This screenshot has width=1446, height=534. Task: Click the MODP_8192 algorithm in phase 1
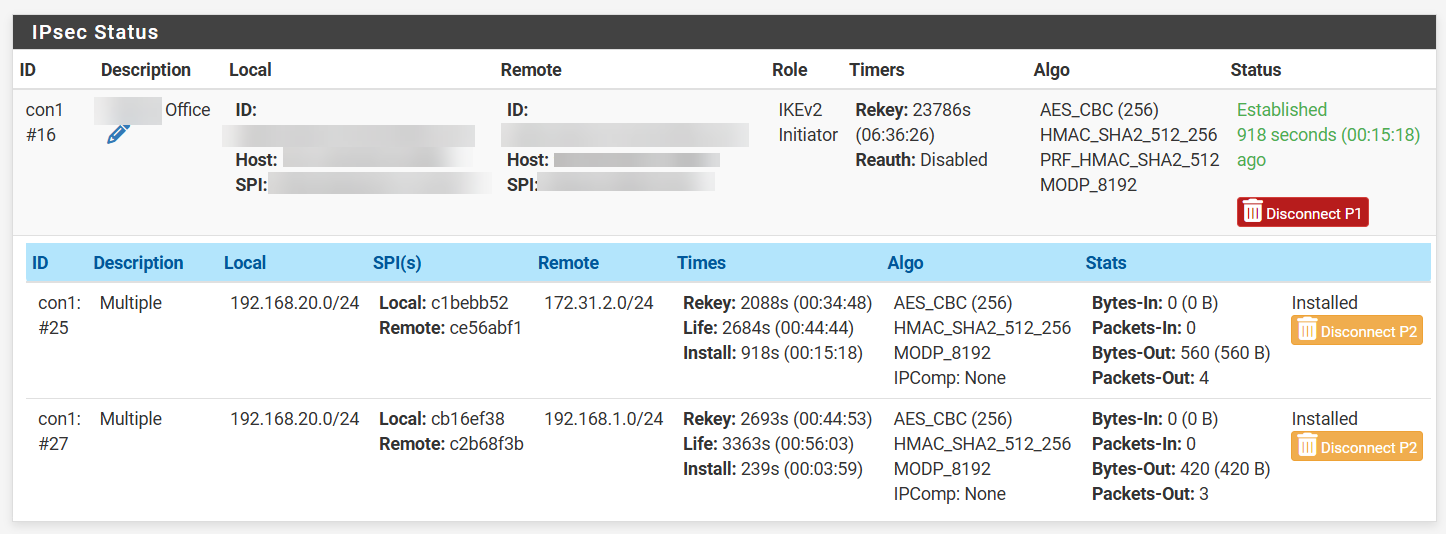(1088, 185)
